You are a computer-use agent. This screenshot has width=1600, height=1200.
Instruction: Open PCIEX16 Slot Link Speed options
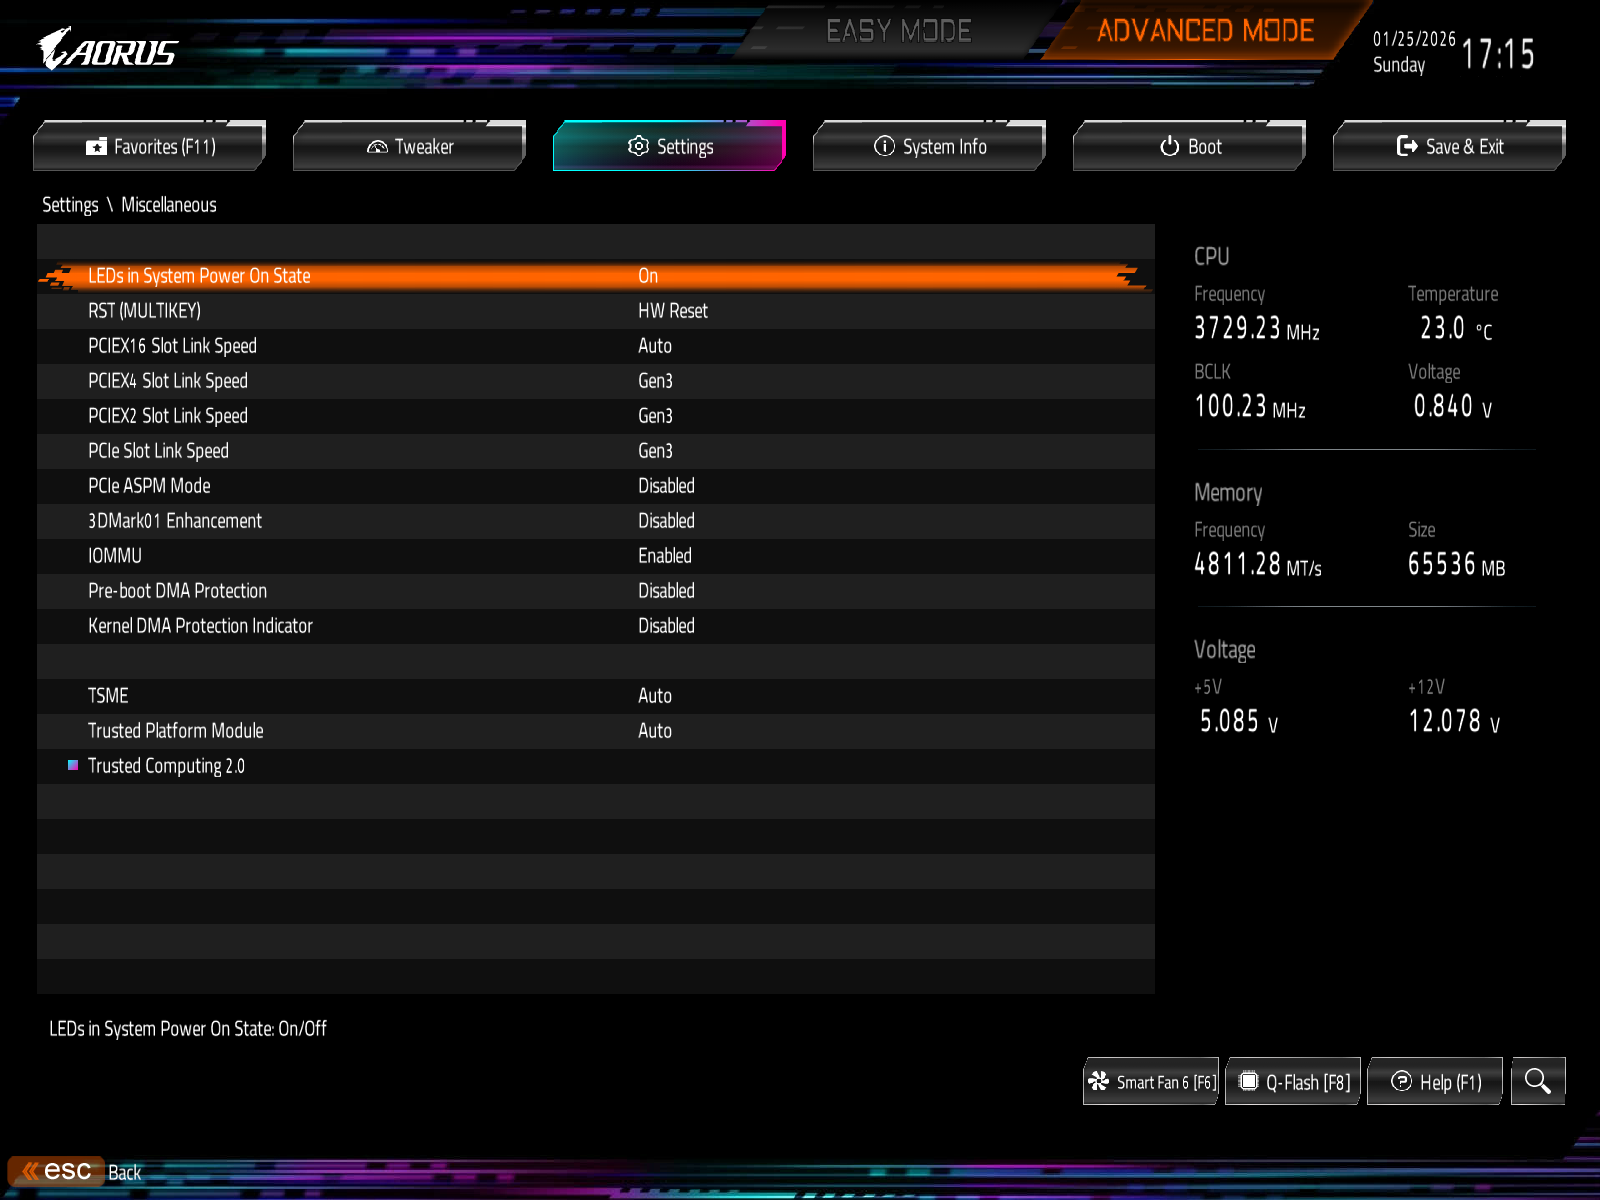pyautogui.click(x=655, y=346)
